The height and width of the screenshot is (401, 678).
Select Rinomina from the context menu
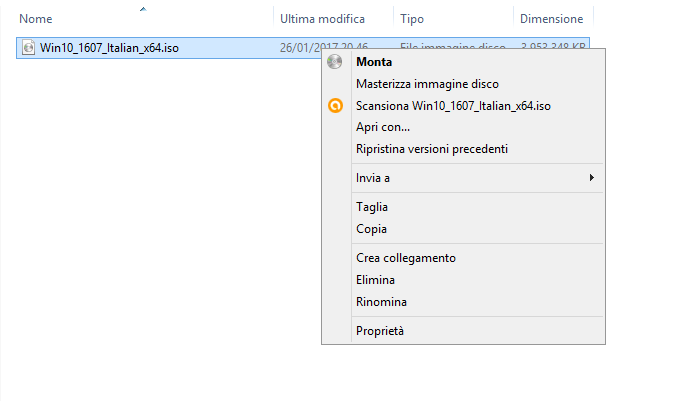(x=381, y=302)
